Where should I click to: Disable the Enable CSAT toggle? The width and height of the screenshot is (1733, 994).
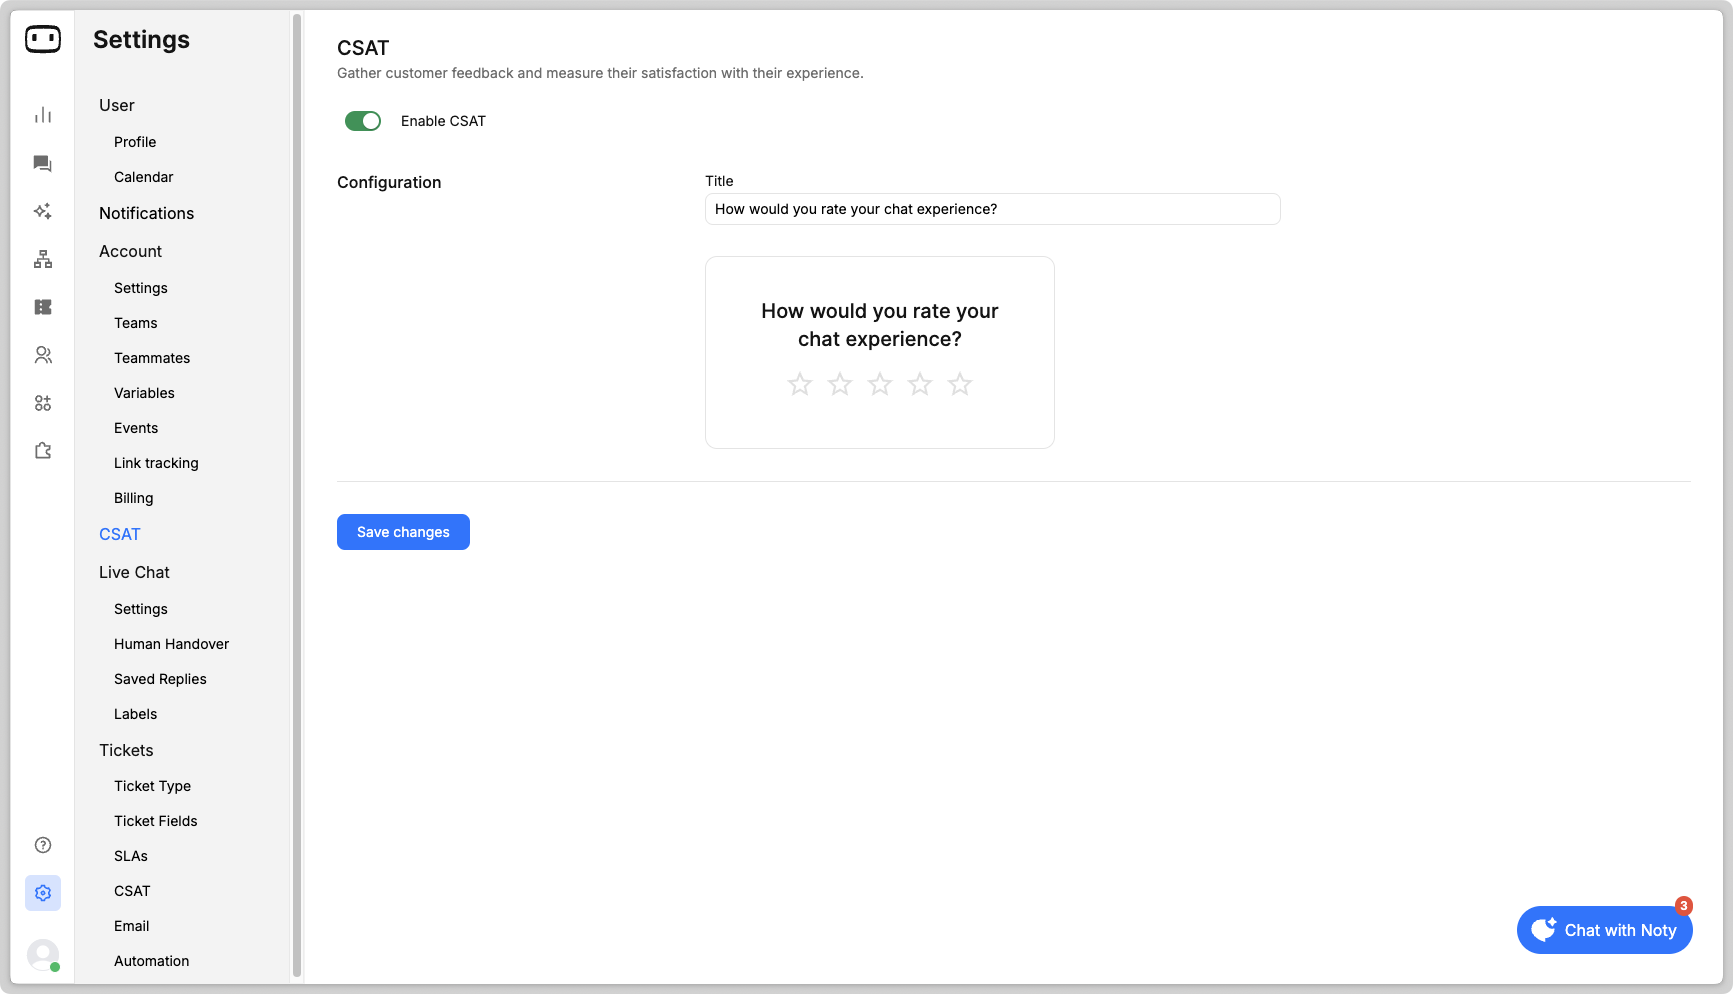point(363,121)
